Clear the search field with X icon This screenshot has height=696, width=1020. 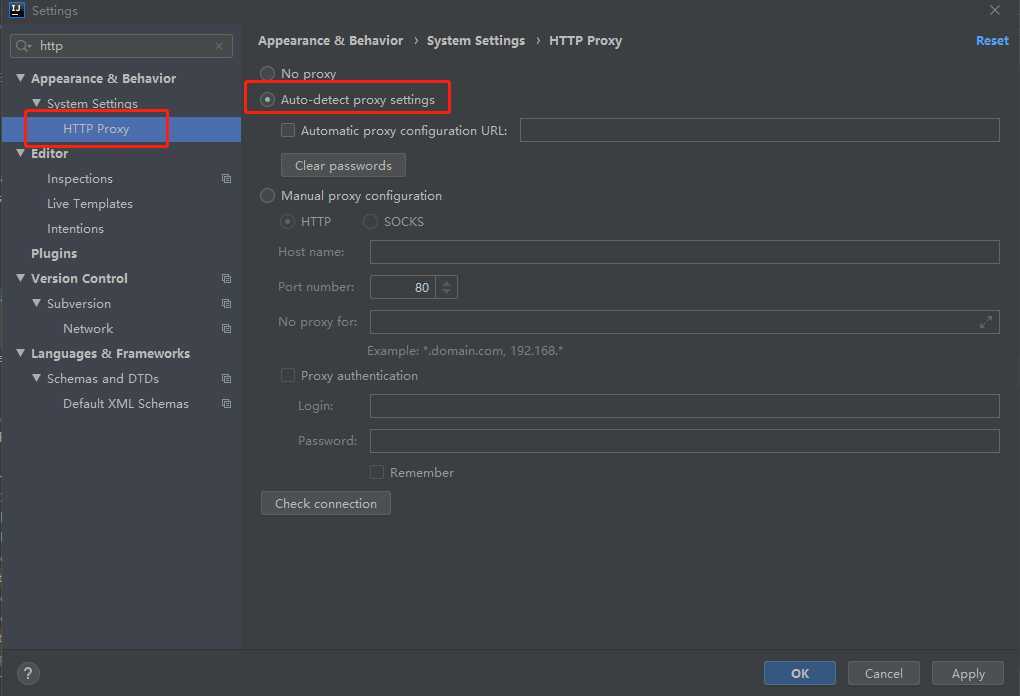coord(219,46)
